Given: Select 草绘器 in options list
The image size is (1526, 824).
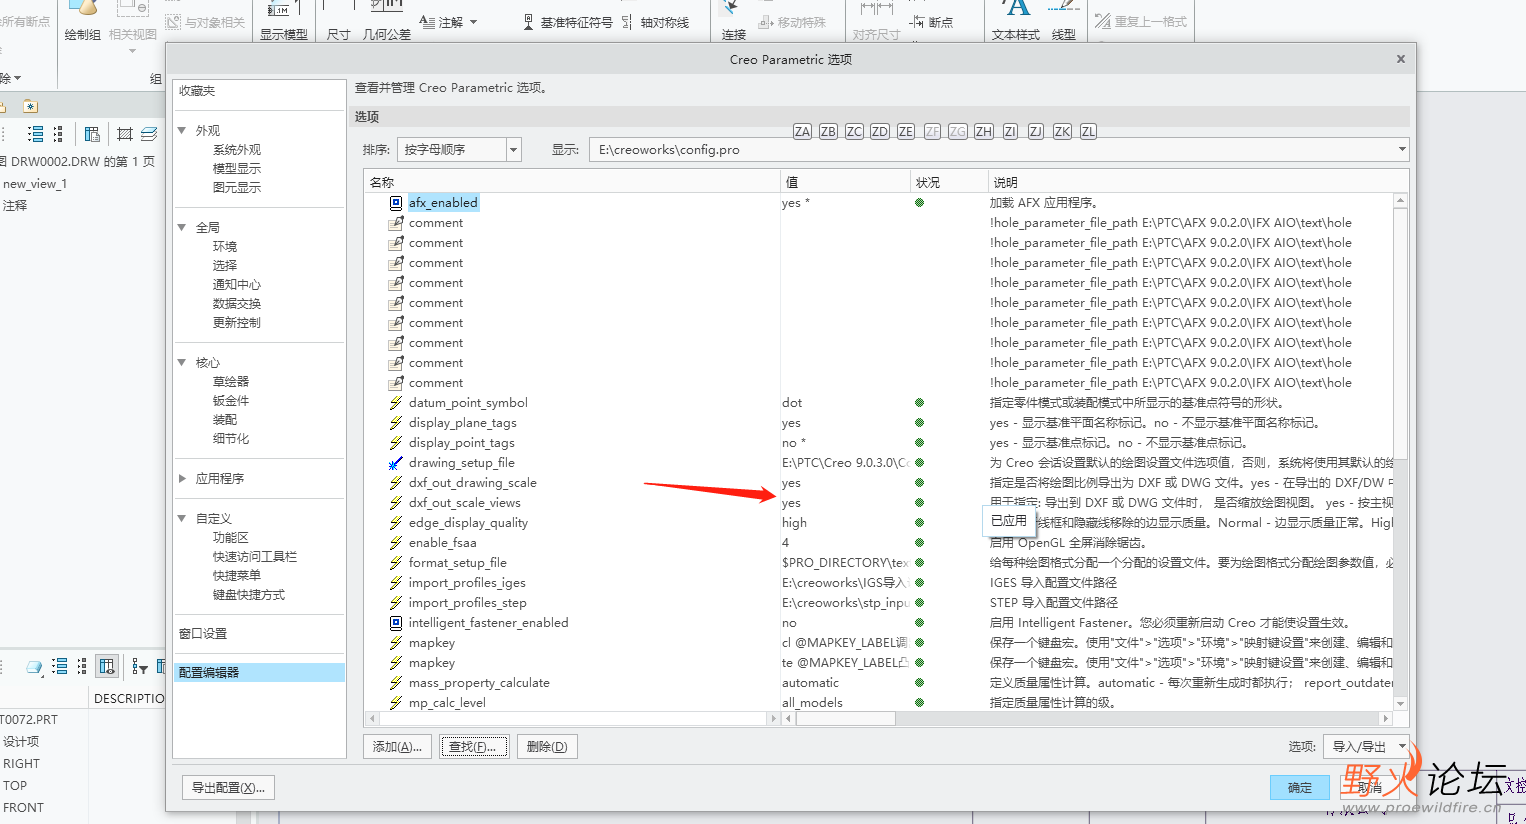Looking at the screenshot, I should coord(231,382).
